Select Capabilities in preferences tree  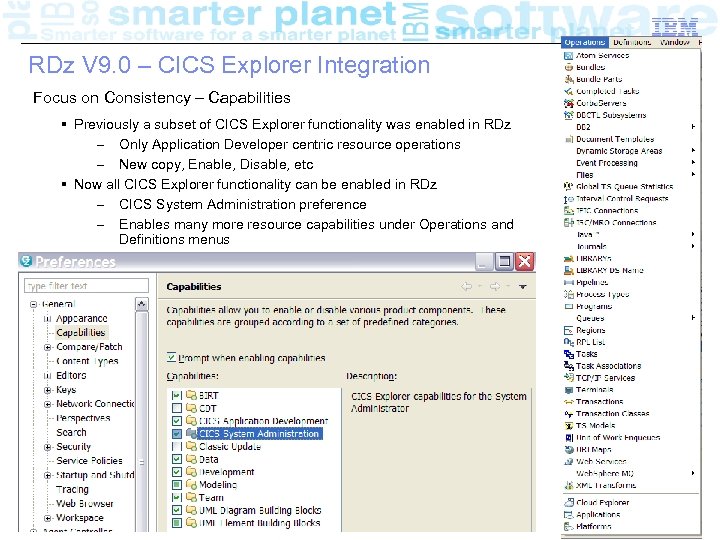tap(81, 332)
